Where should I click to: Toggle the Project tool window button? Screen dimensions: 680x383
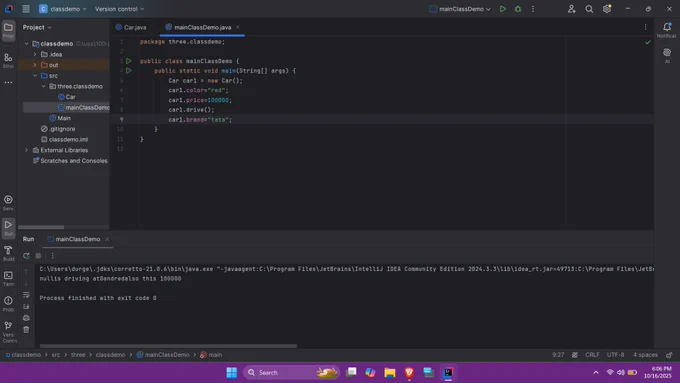point(8,30)
